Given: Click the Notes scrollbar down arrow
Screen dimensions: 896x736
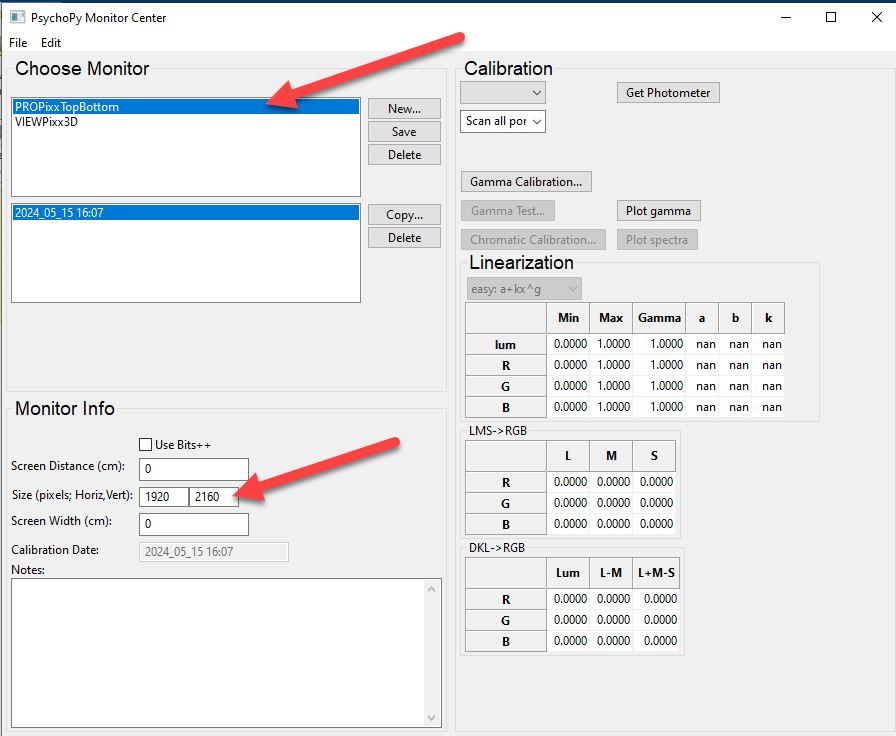Looking at the screenshot, I should coord(433,718).
